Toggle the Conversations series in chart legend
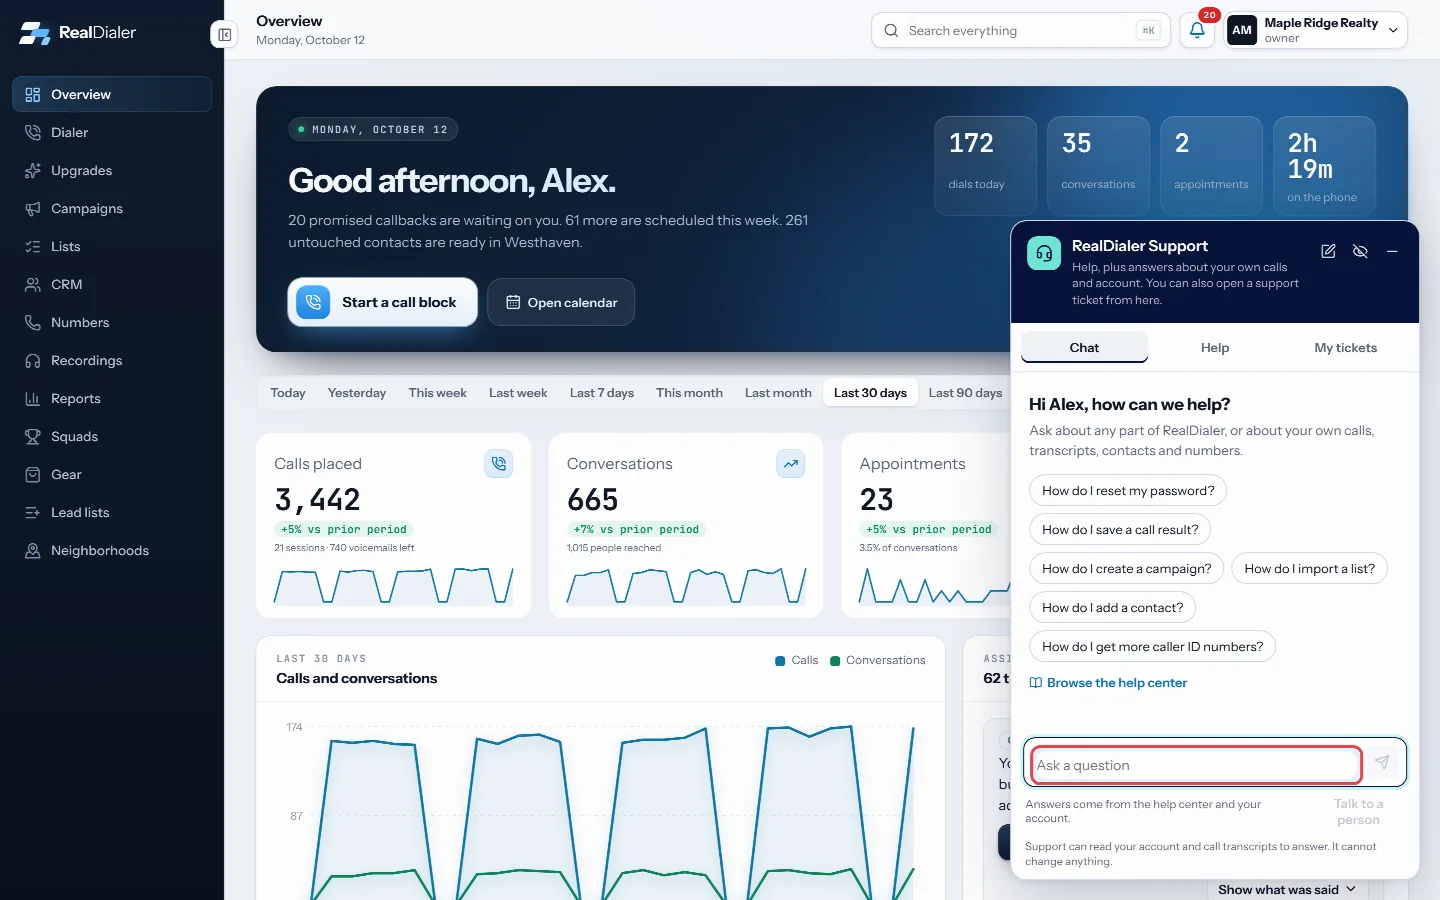Image resolution: width=1440 pixels, height=900 pixels. pyautogui.click(x=878, y=660)
